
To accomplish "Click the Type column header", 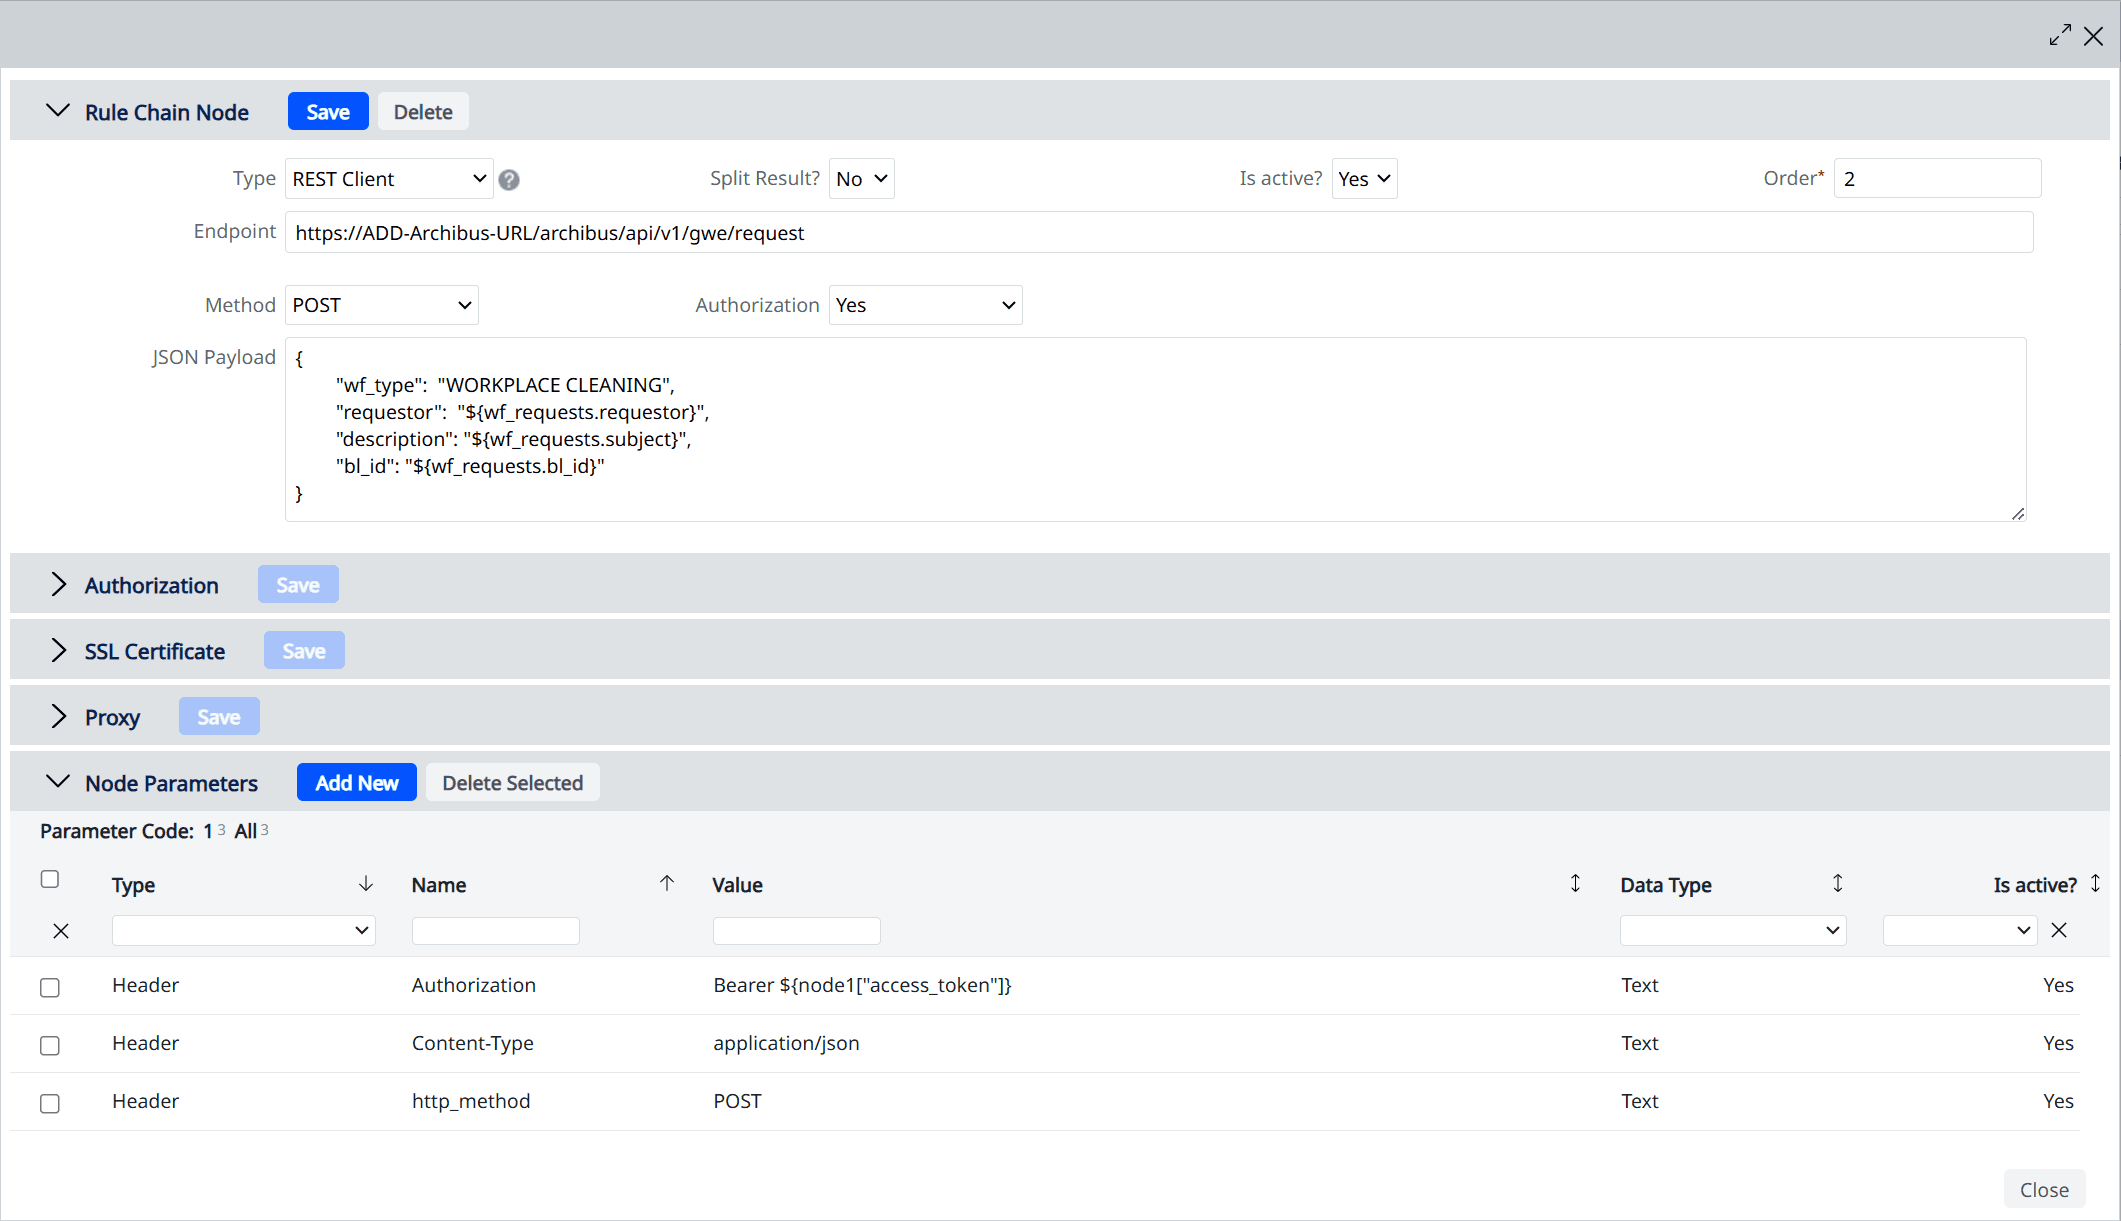I will tap(133, 885).
